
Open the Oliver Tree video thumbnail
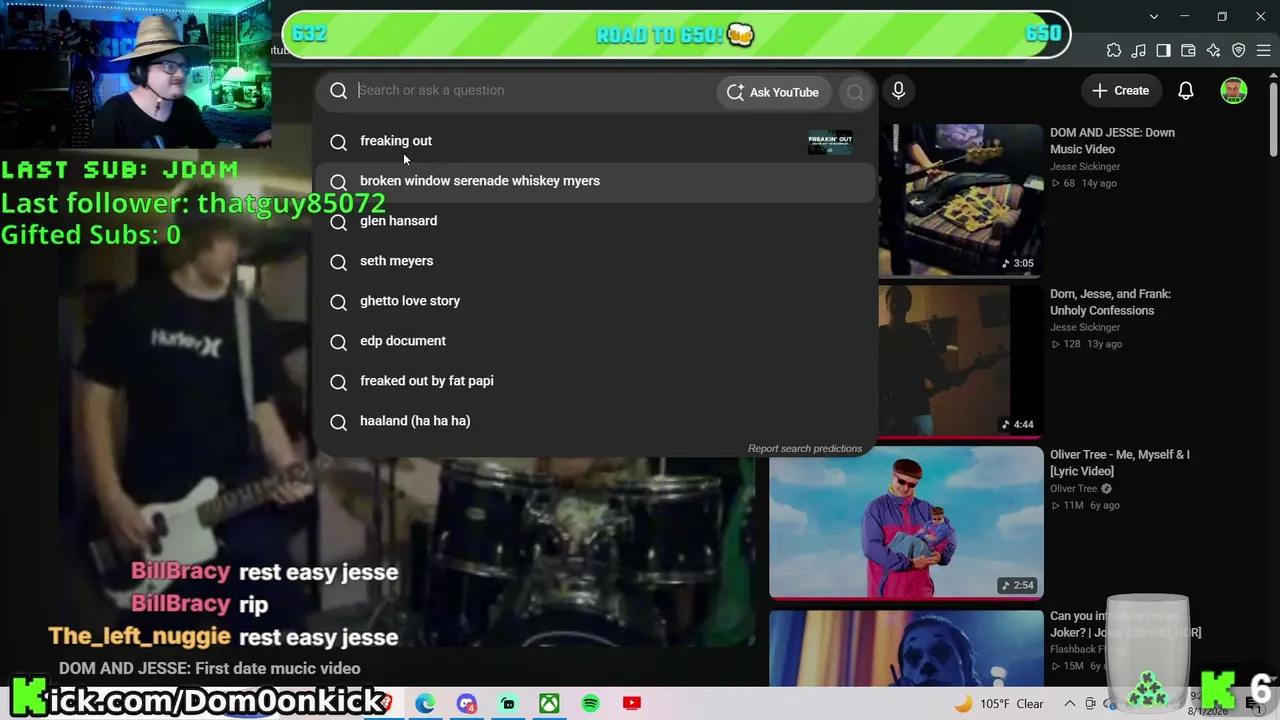(906, 522)
